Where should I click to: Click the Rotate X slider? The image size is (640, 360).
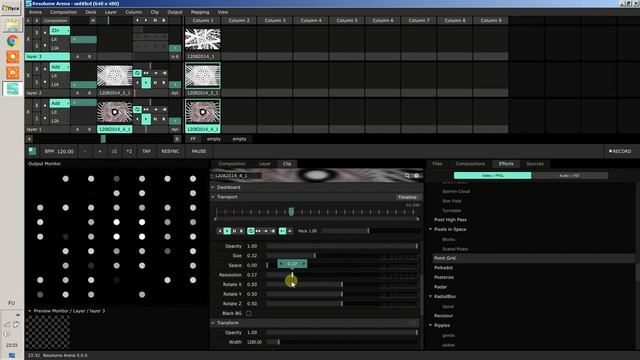(342, 284)
